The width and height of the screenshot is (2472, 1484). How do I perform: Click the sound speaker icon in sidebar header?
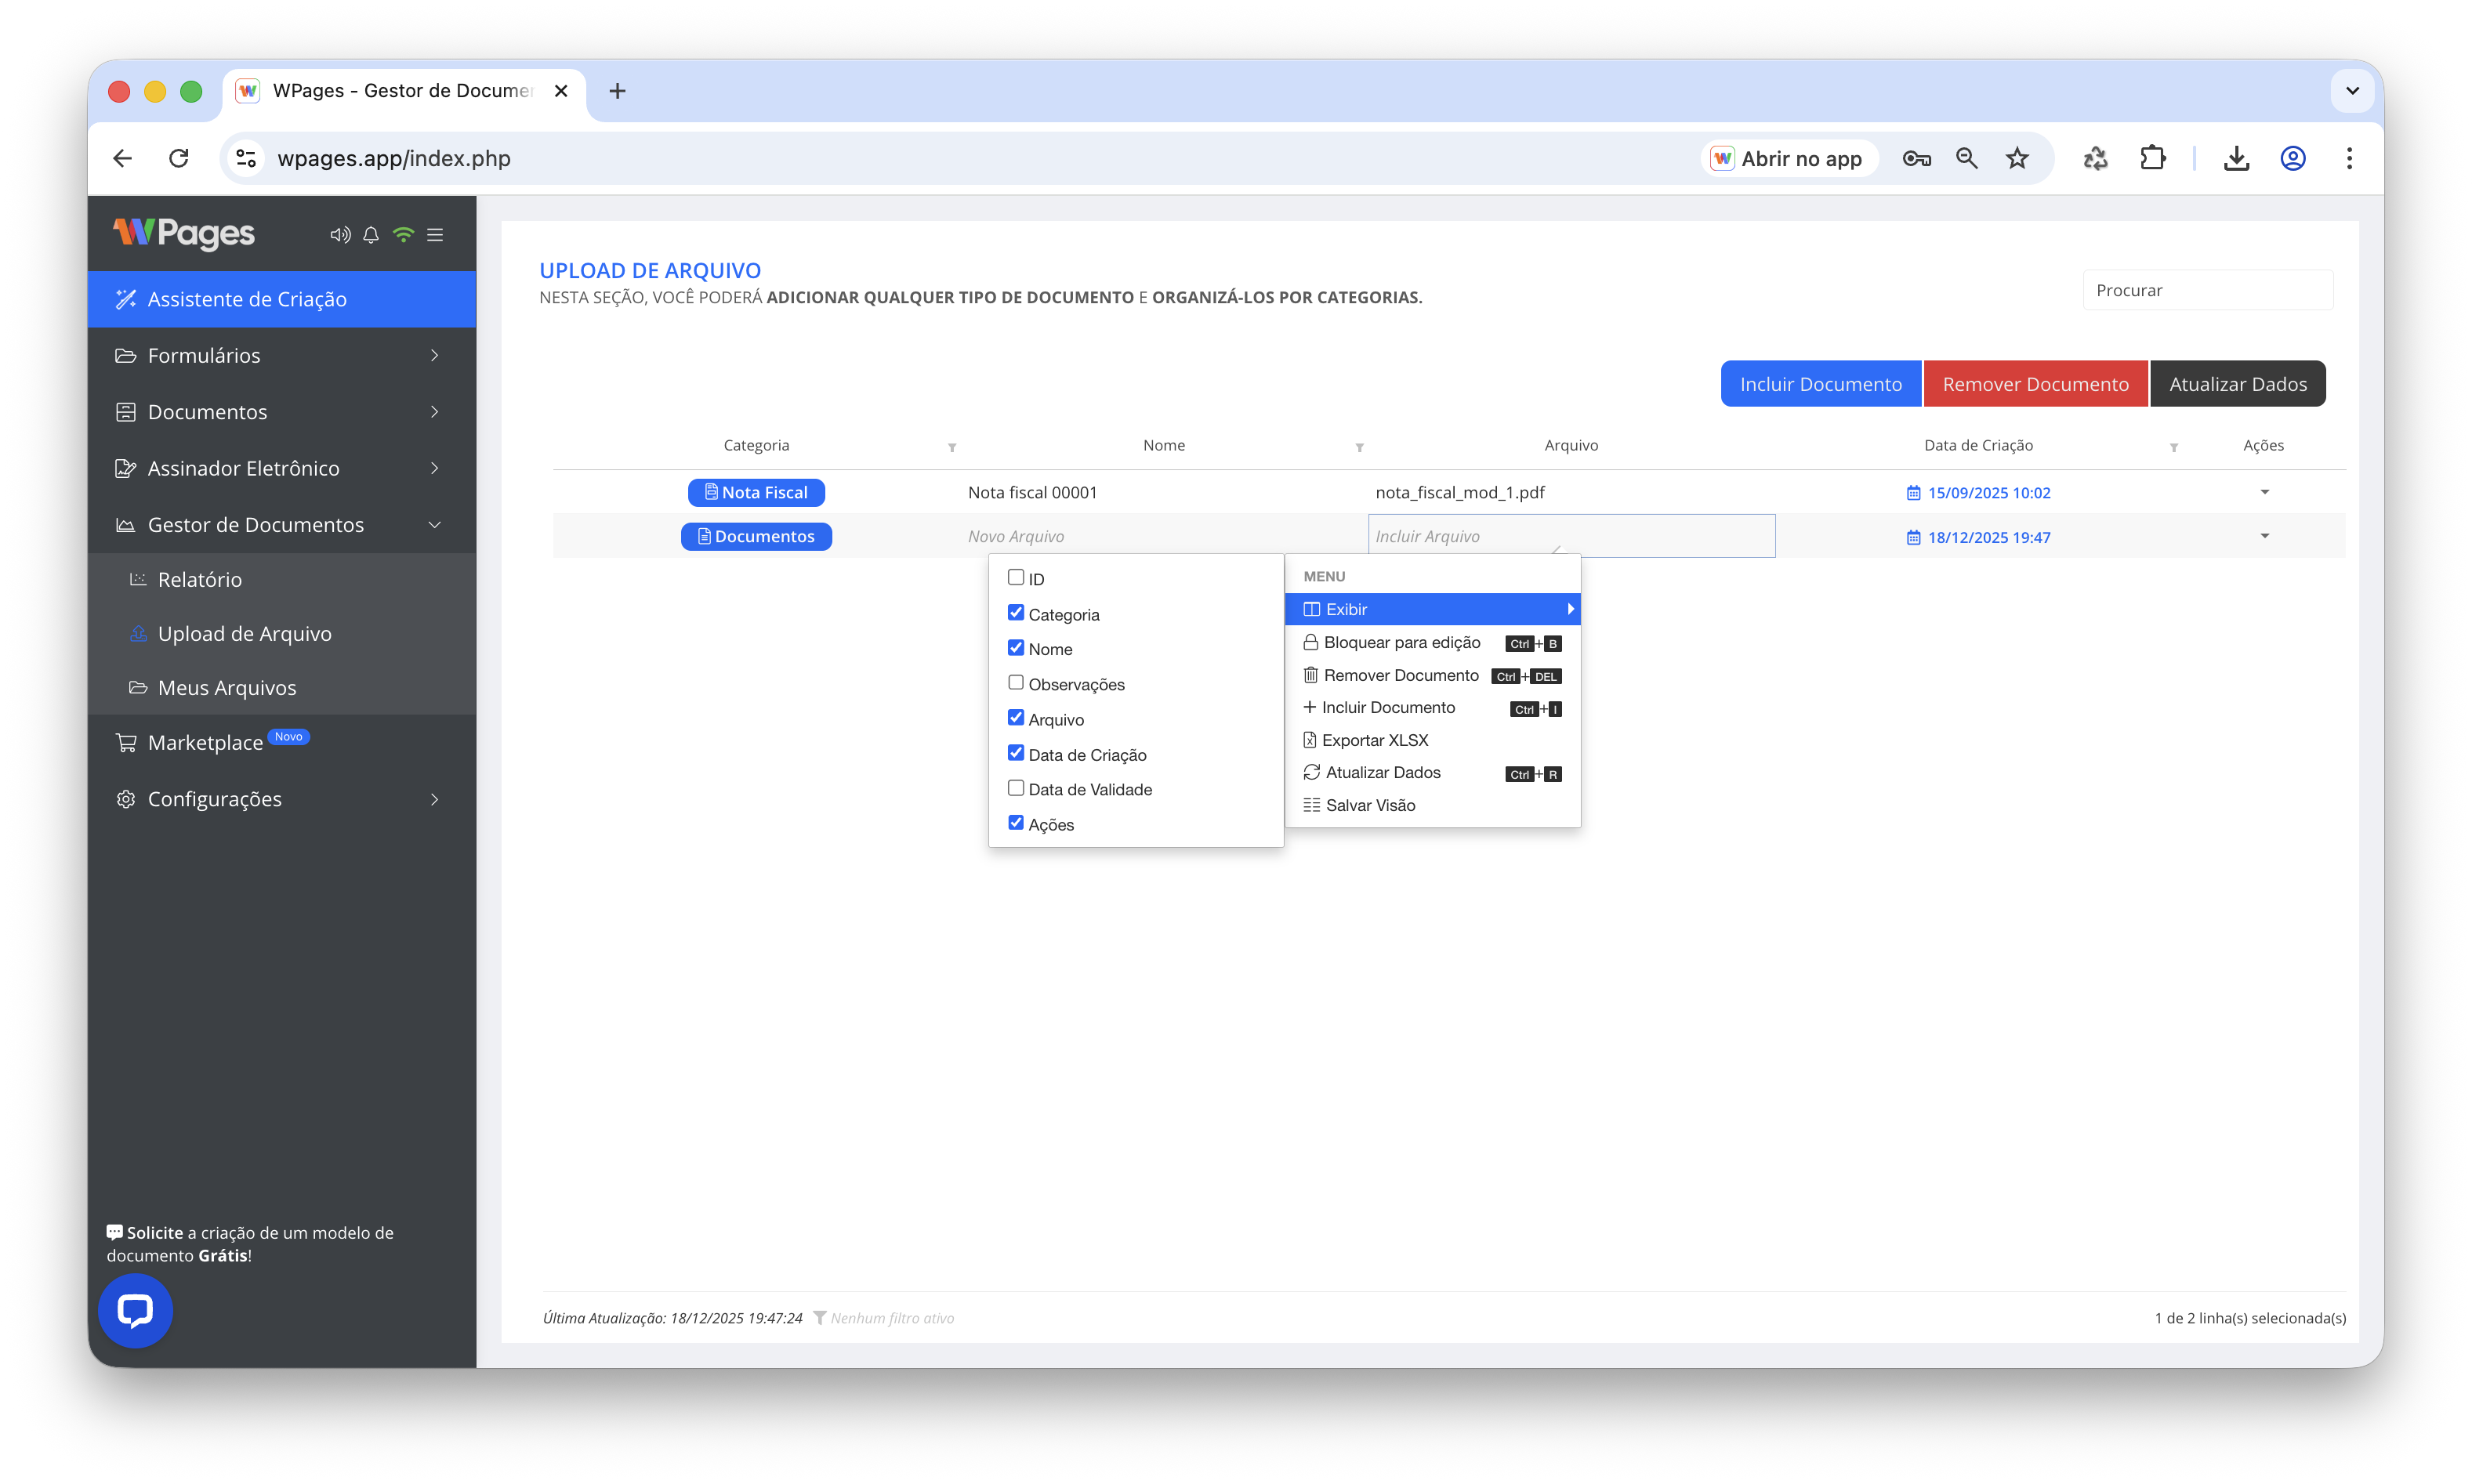340,234
